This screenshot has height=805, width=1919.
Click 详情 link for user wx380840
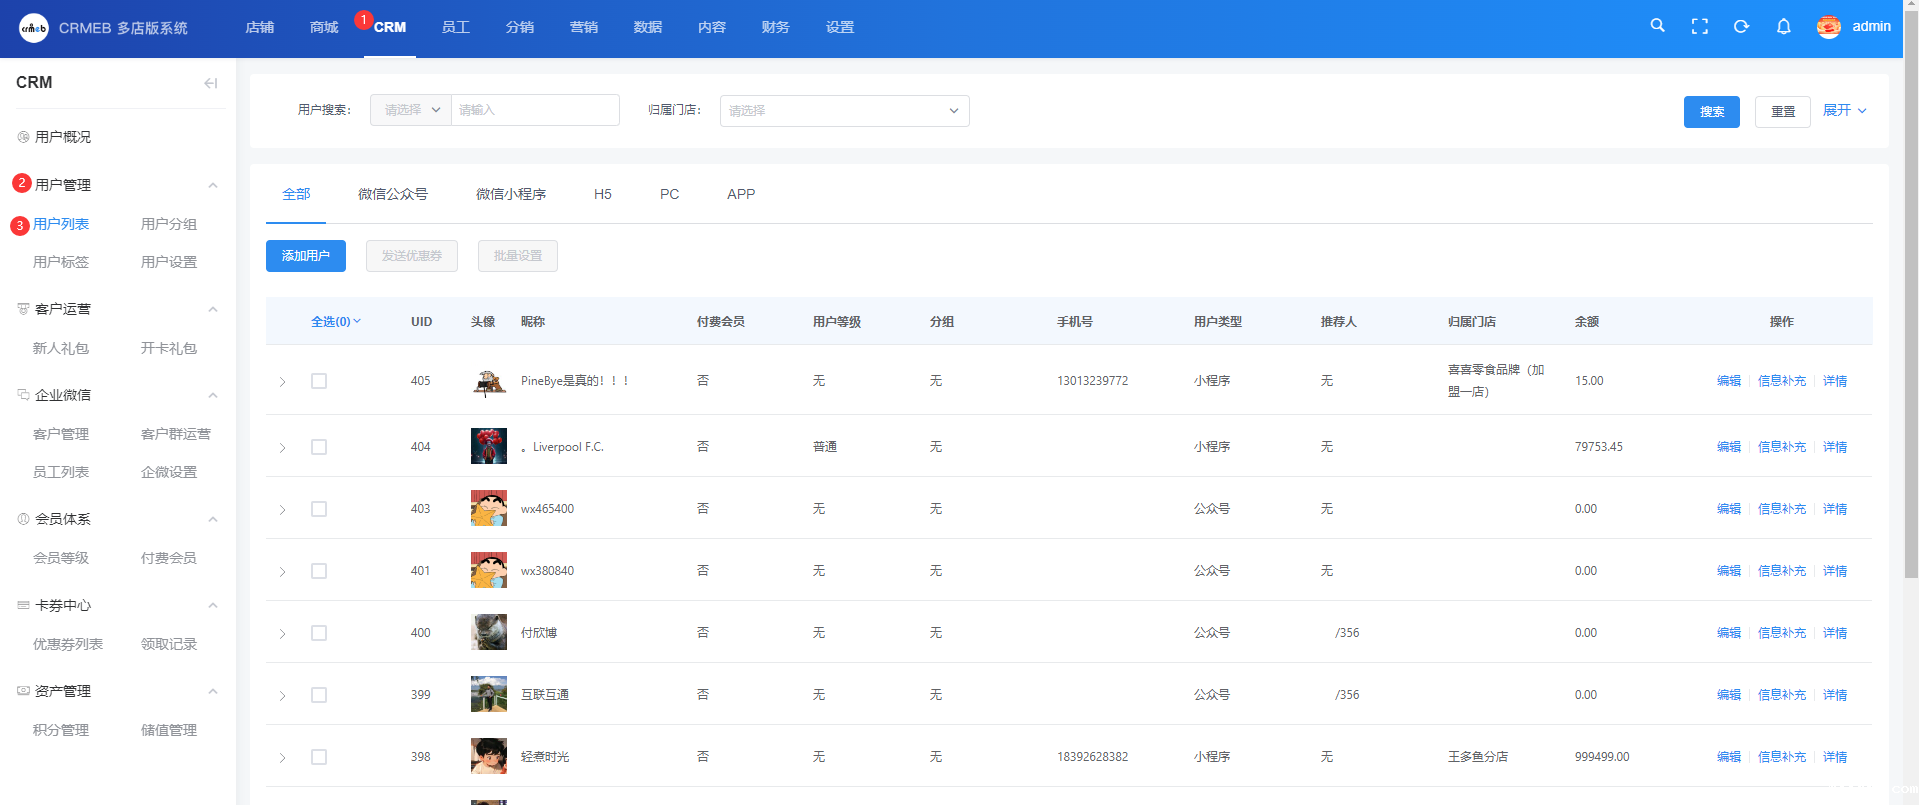[1834, 571]
